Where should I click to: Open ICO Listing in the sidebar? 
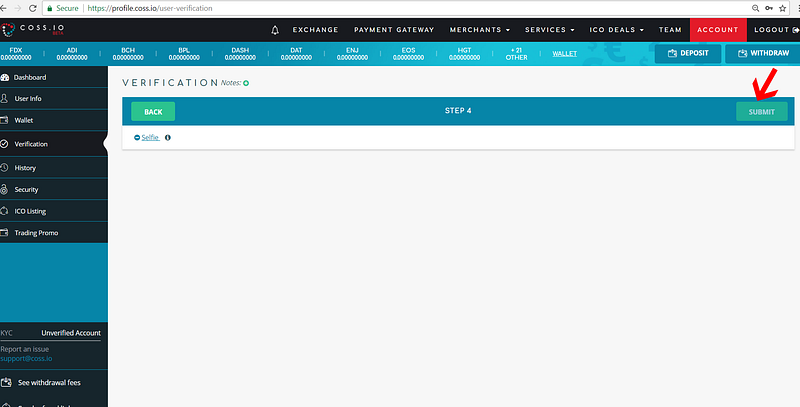pyautogui.click(x=54, y=211)
